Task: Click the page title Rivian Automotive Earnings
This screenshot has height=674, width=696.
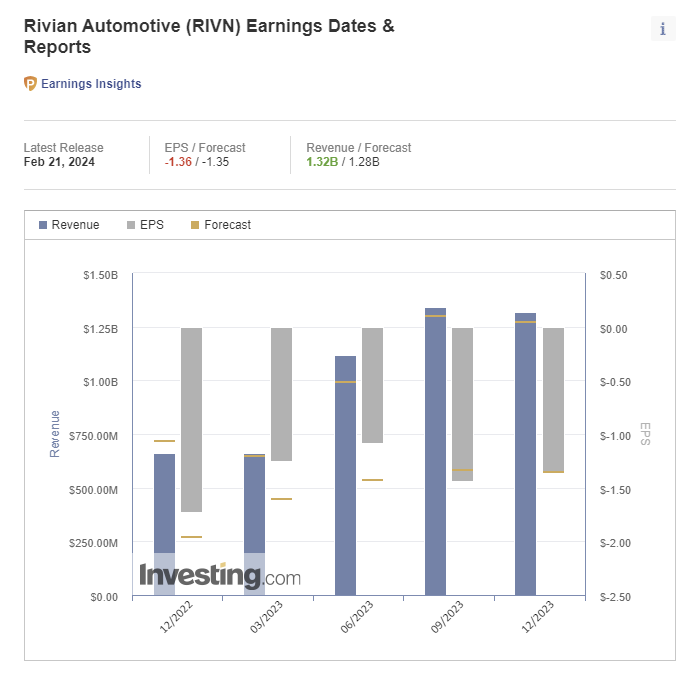Action: point(209,36)
